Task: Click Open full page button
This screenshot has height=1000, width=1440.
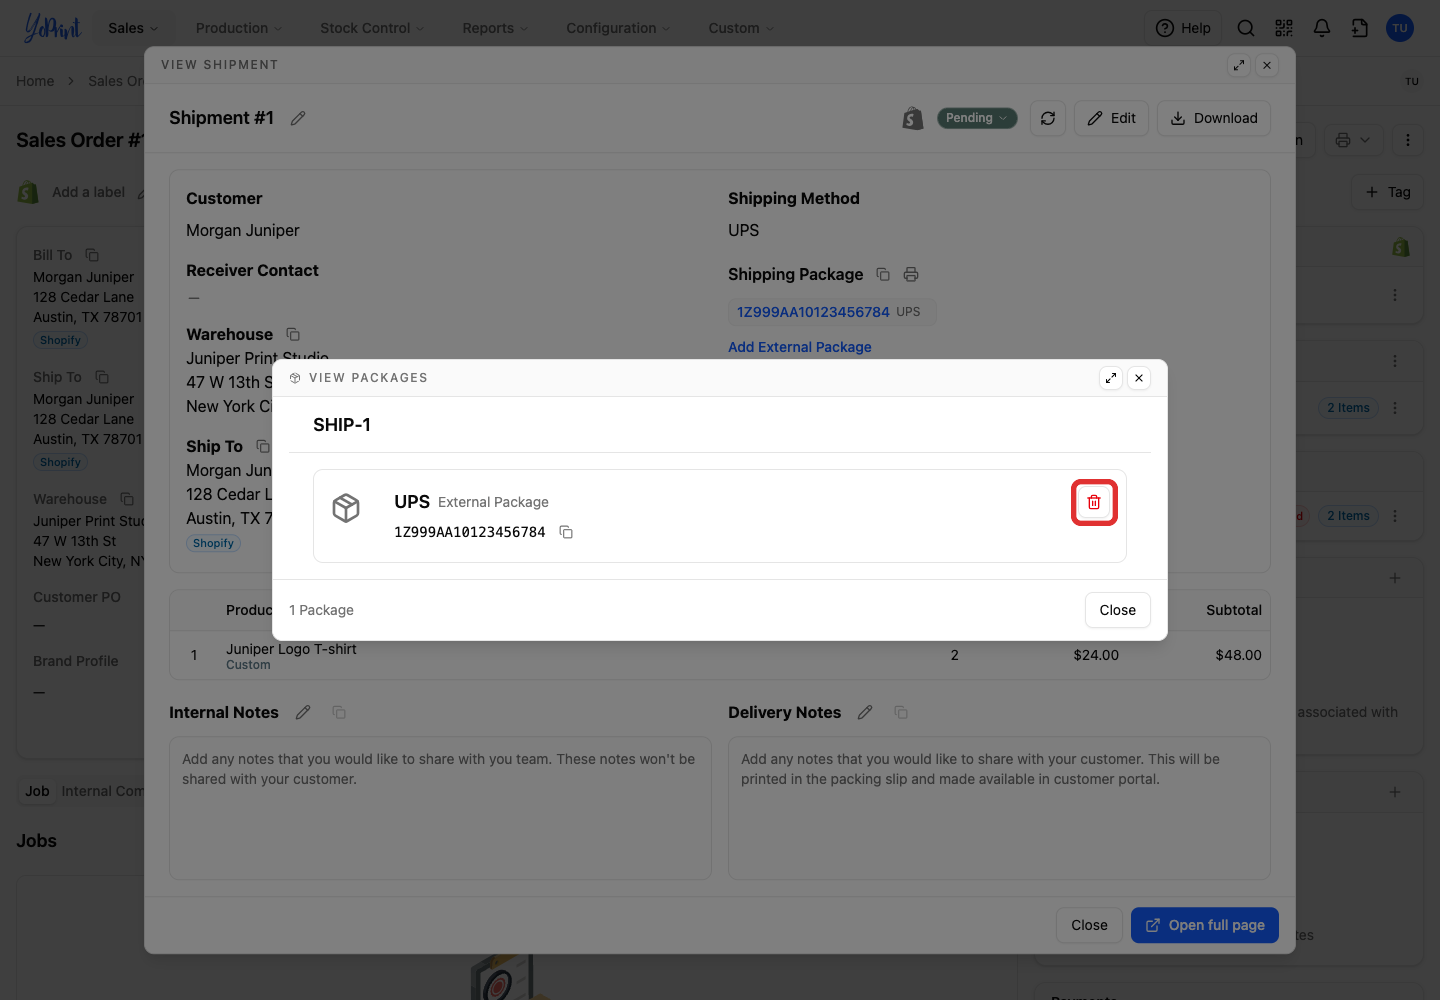Action: pos(1205,925)
